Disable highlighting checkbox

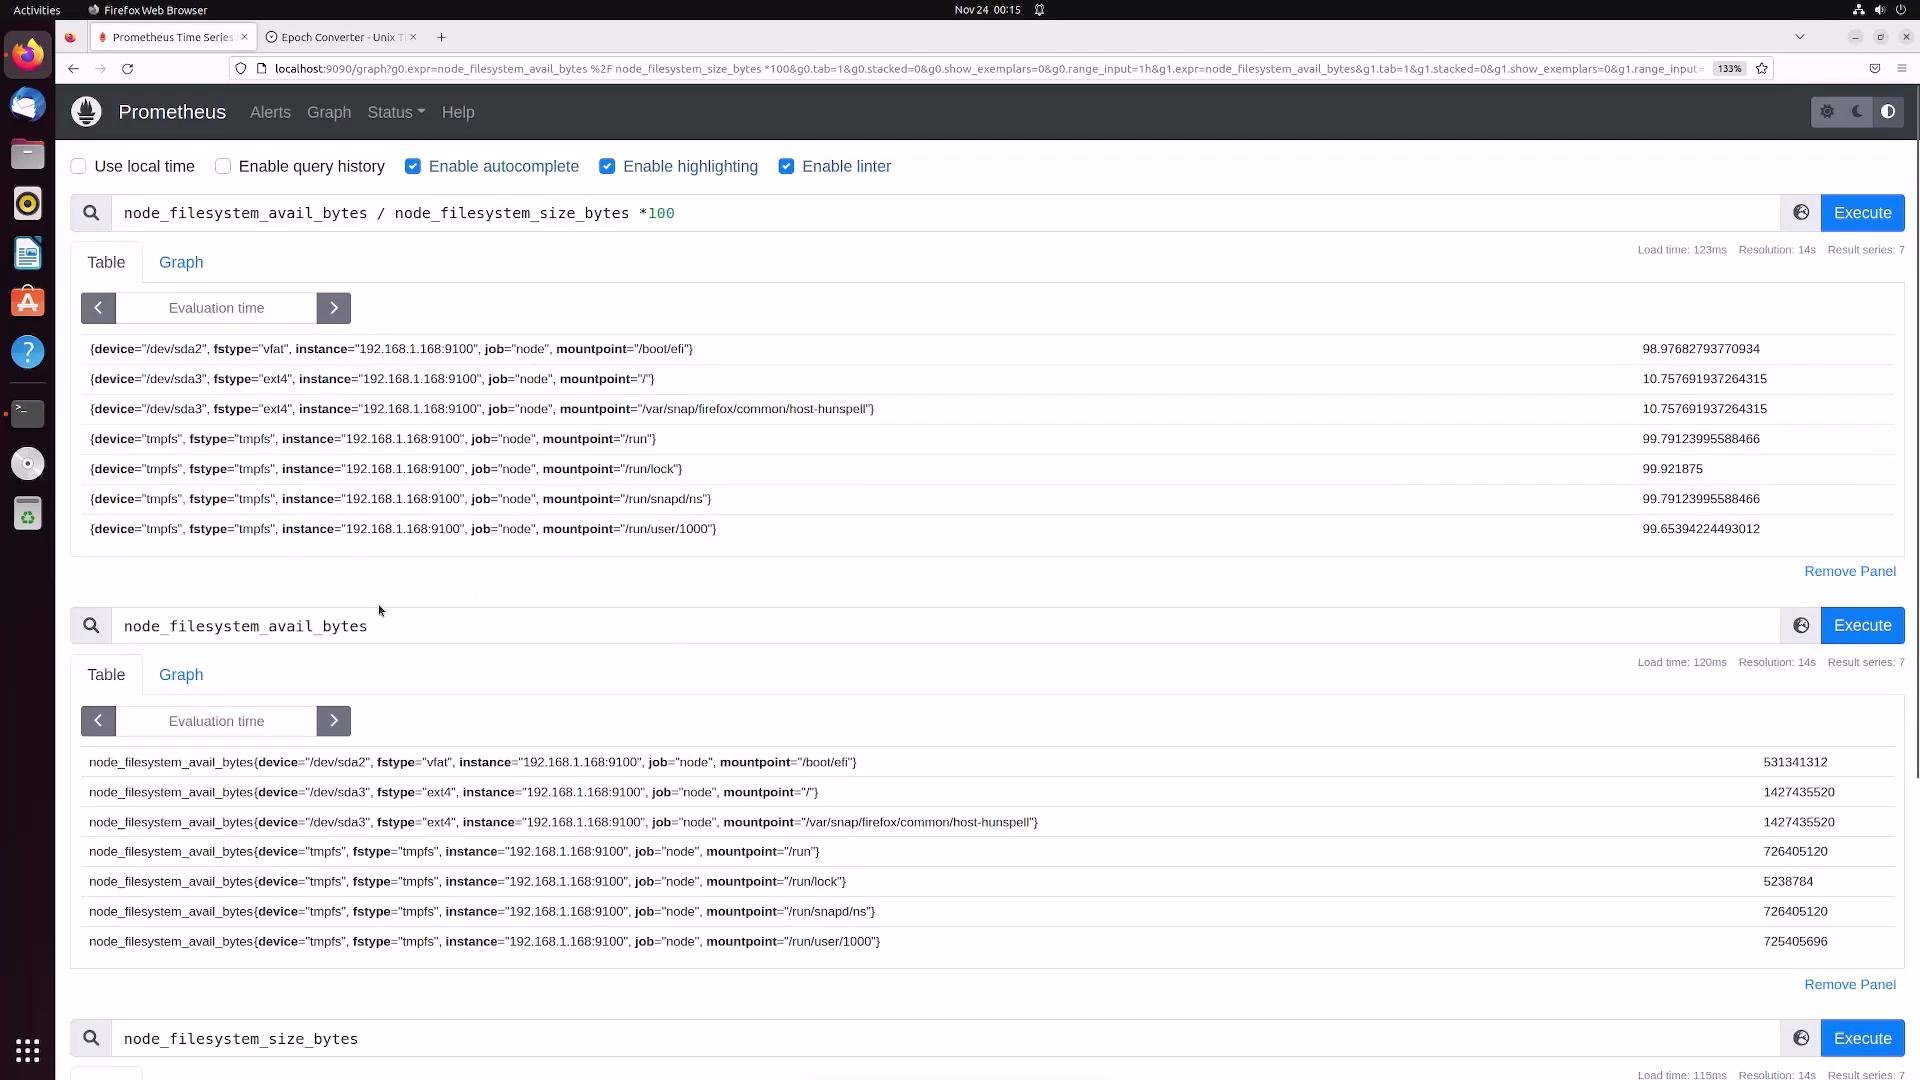tap(607, 166)
